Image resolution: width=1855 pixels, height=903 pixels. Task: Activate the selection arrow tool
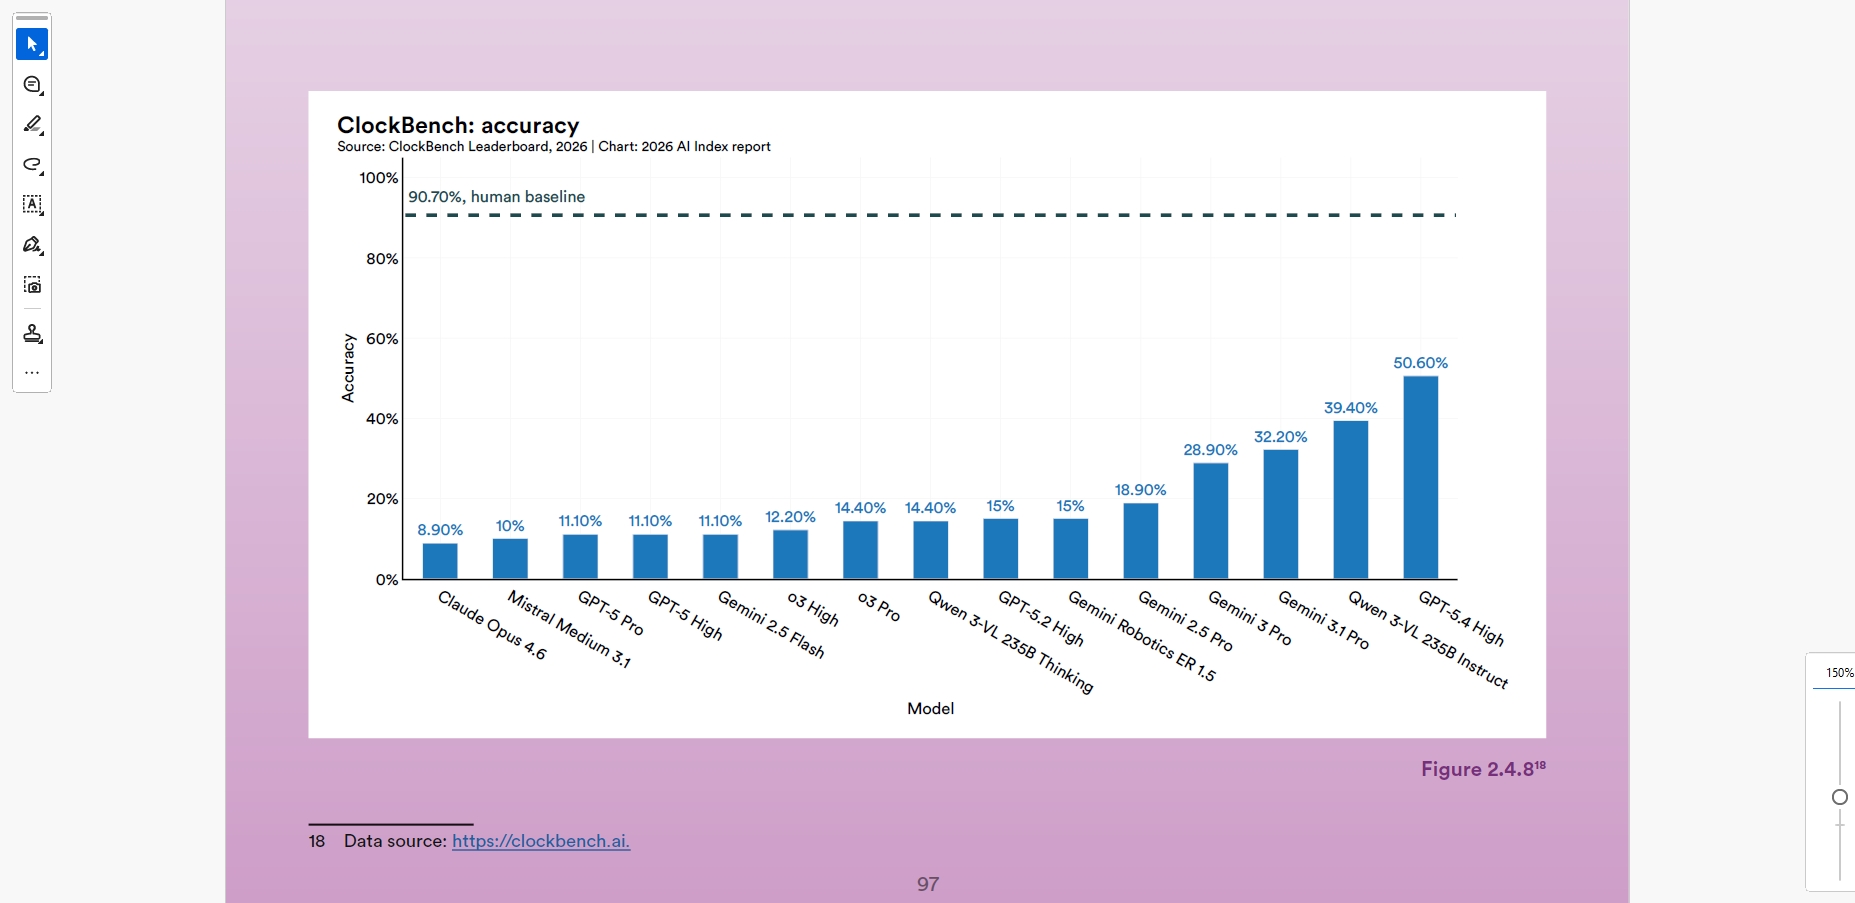point(32,44)
